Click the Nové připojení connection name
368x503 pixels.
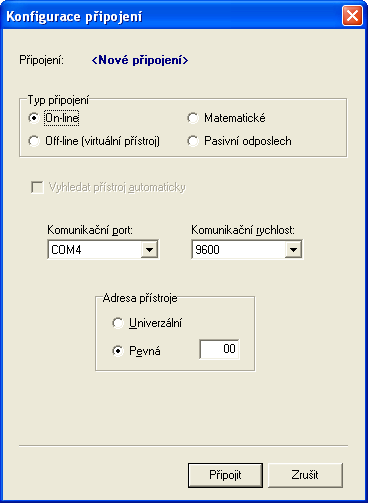(x=140, y=60)
